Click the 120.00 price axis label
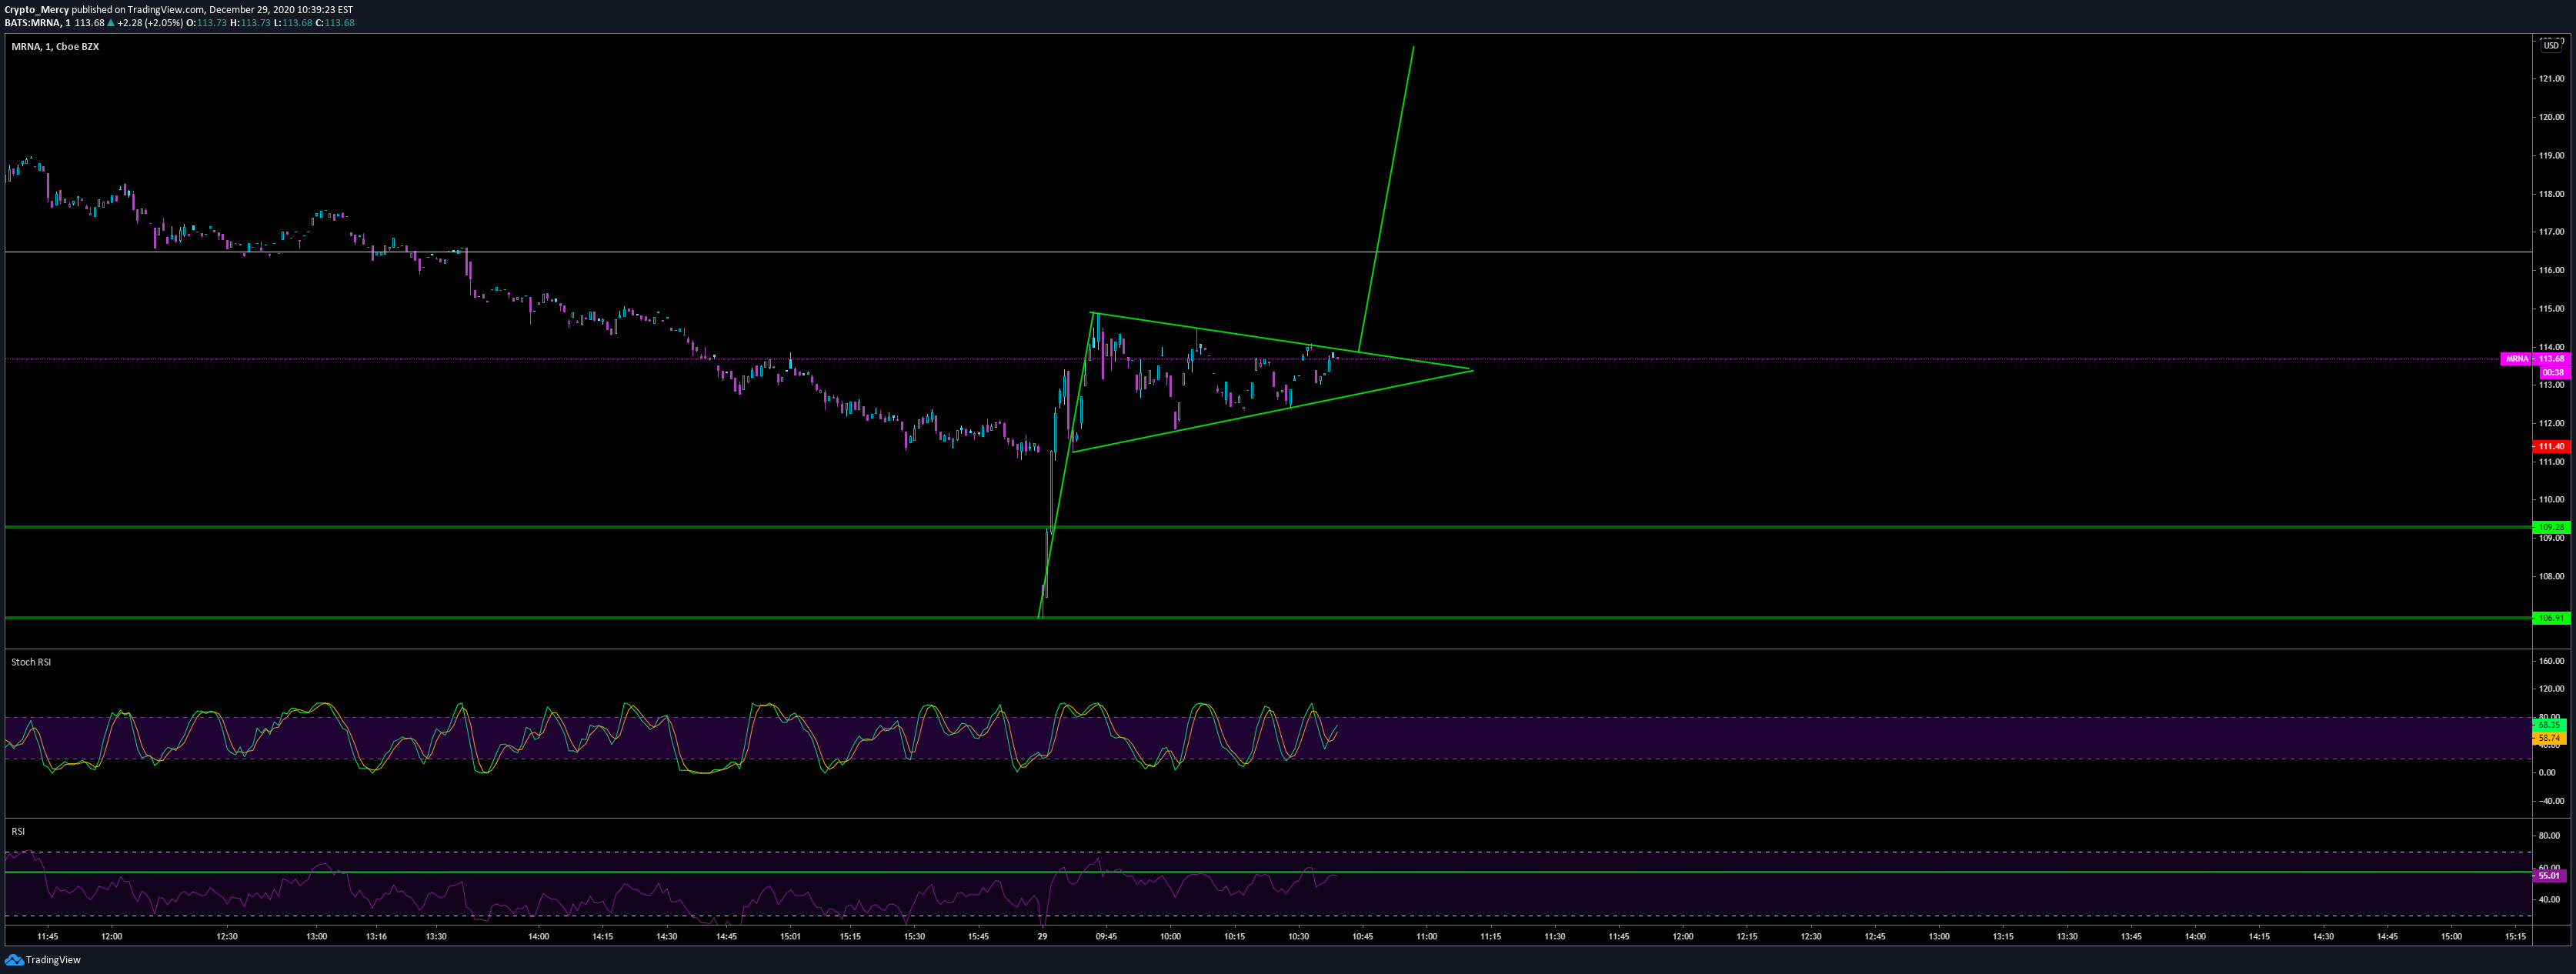Viewport: 2576px width, 974px height. [x=2551, y=117]
